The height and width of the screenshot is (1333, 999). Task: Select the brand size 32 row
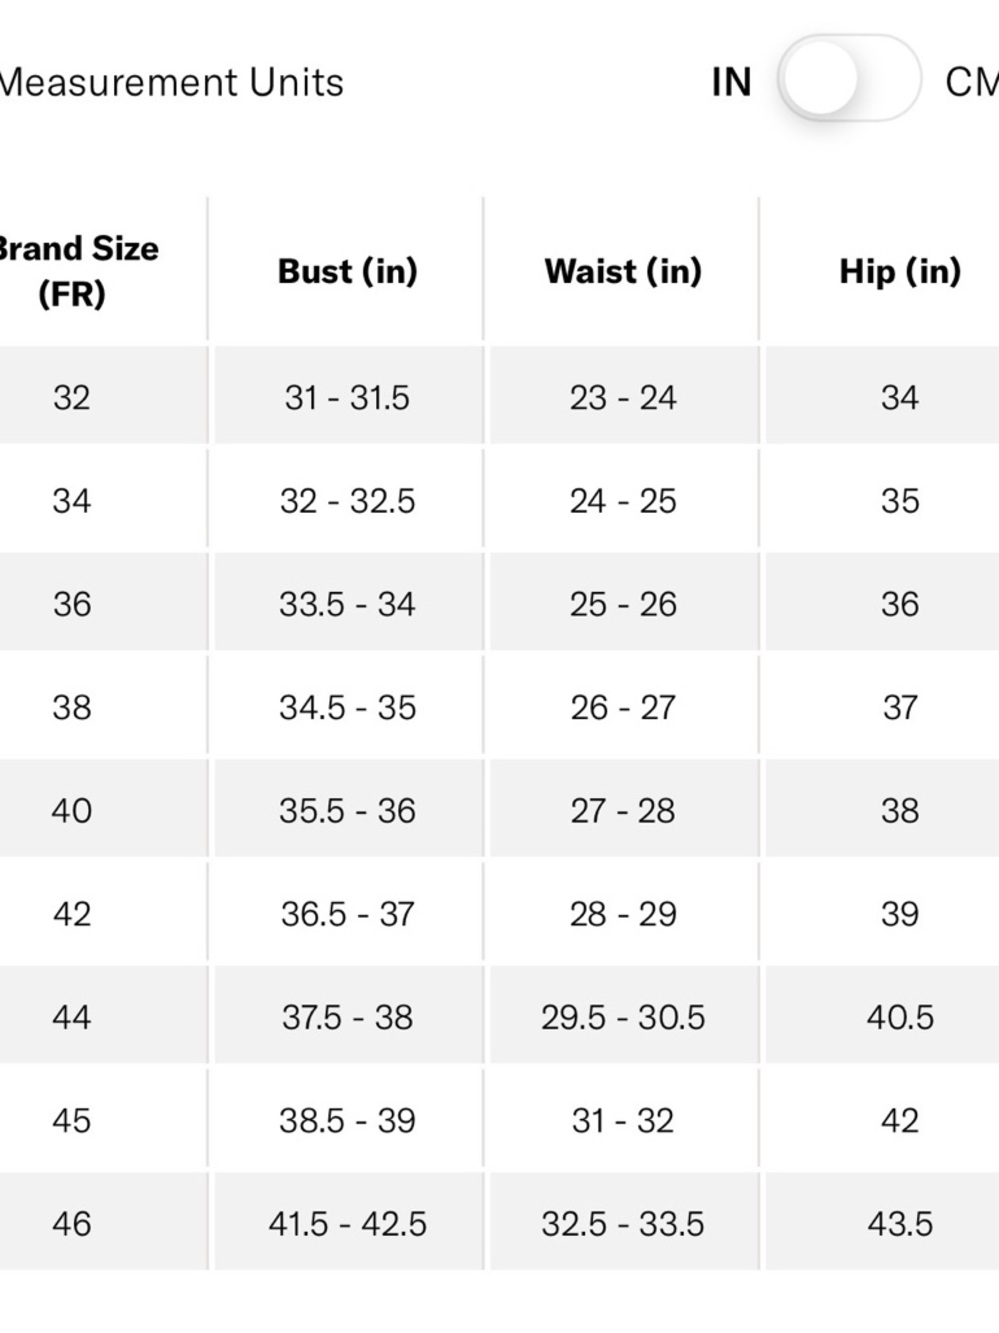(x=499, y=397)
